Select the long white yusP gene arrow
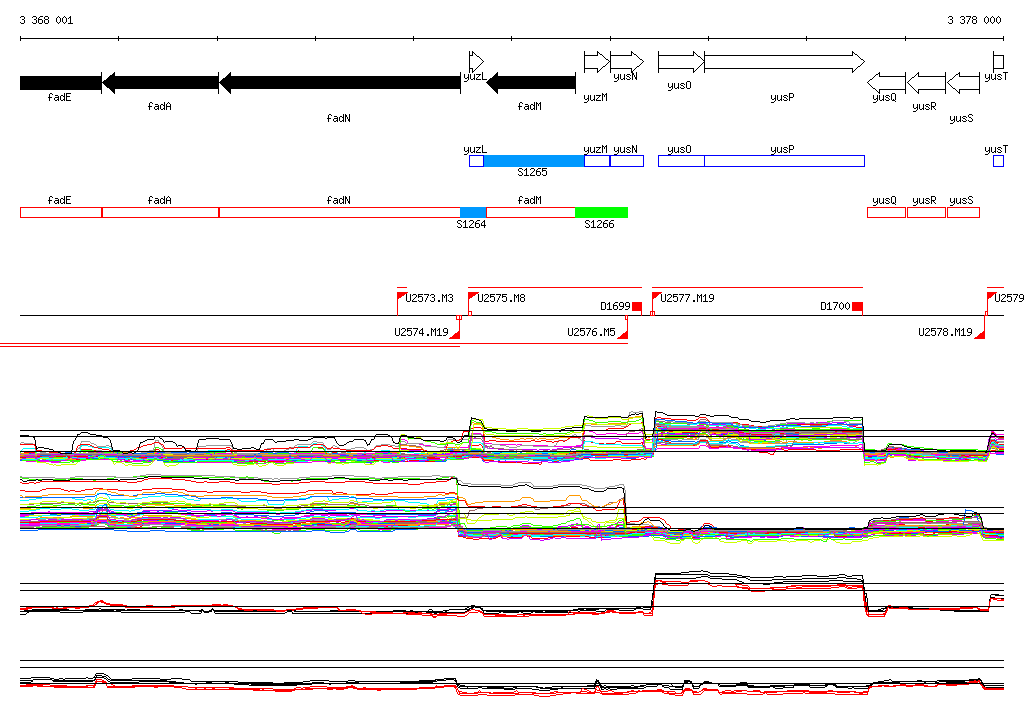This screenshot has height=714, width=1024. [x=784, y=62]
